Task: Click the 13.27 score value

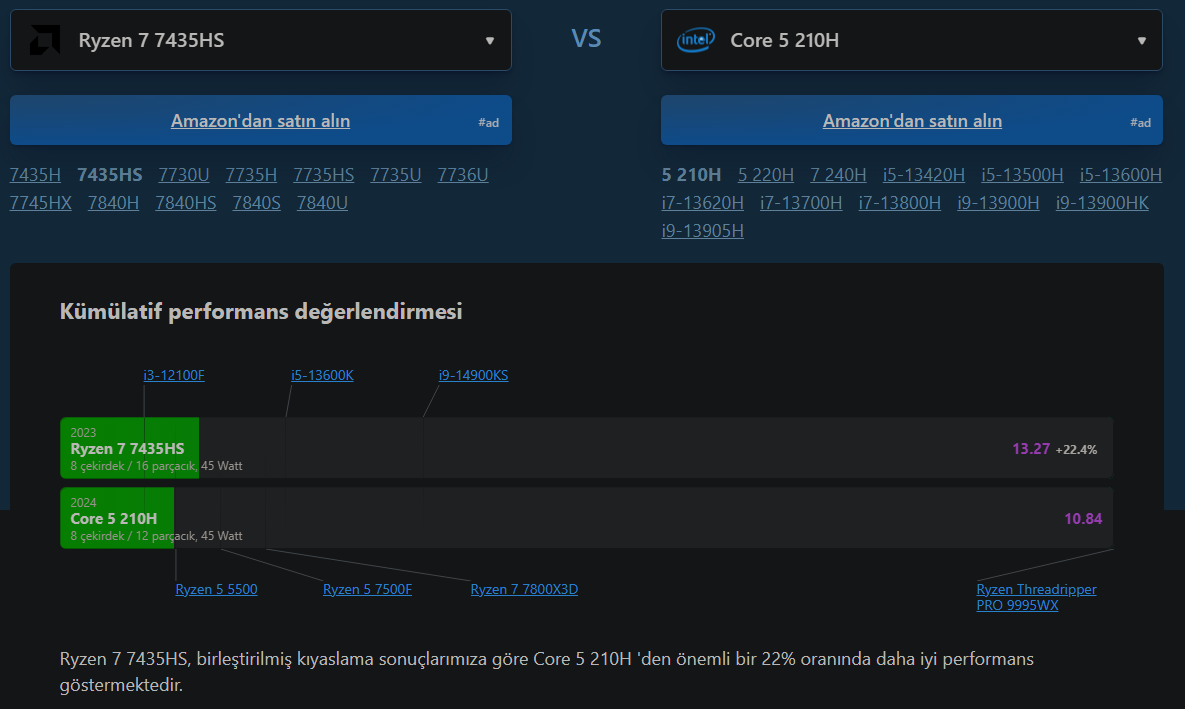Action: (x=1031, y=449)
